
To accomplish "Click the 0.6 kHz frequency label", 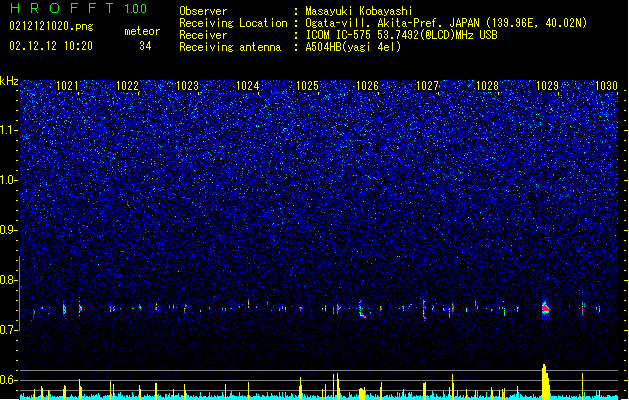I will point(8,380).
